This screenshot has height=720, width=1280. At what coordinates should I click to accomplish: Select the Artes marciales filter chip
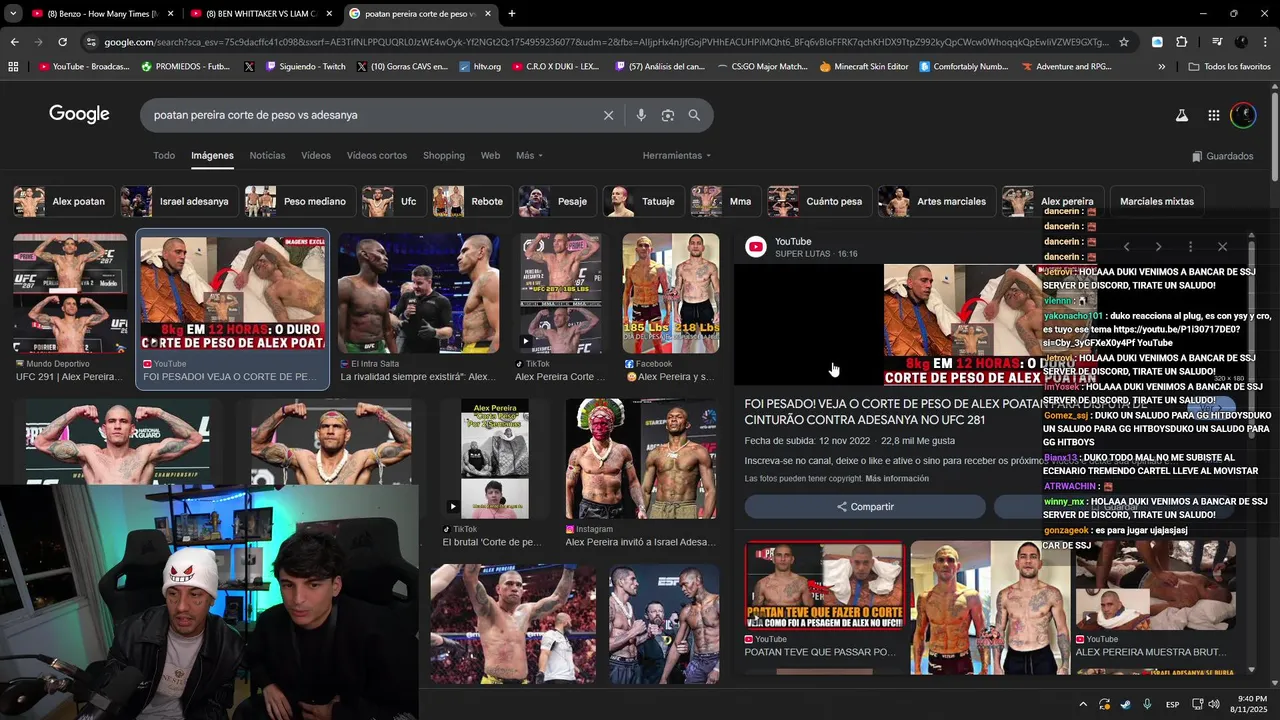click(936, 201)
